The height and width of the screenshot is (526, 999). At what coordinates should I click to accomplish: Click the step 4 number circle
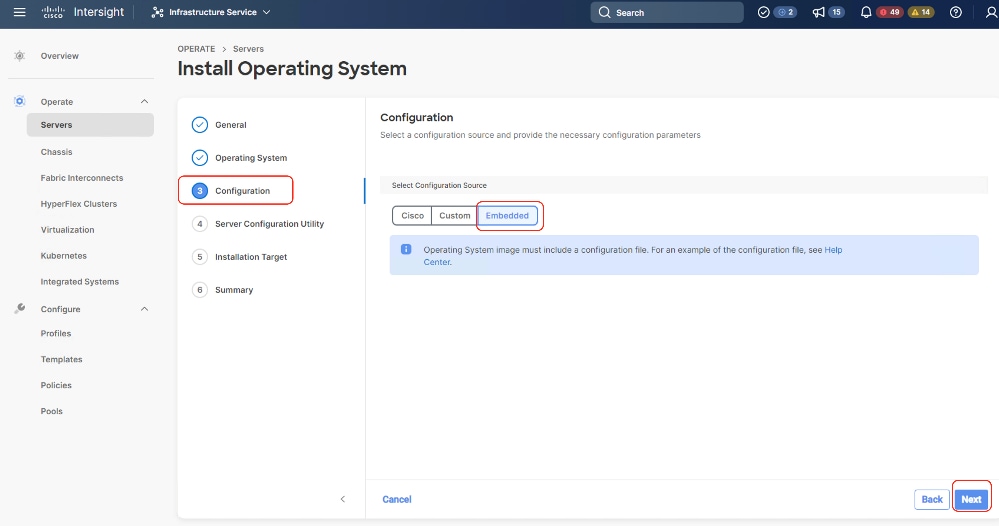click(200, 224)
